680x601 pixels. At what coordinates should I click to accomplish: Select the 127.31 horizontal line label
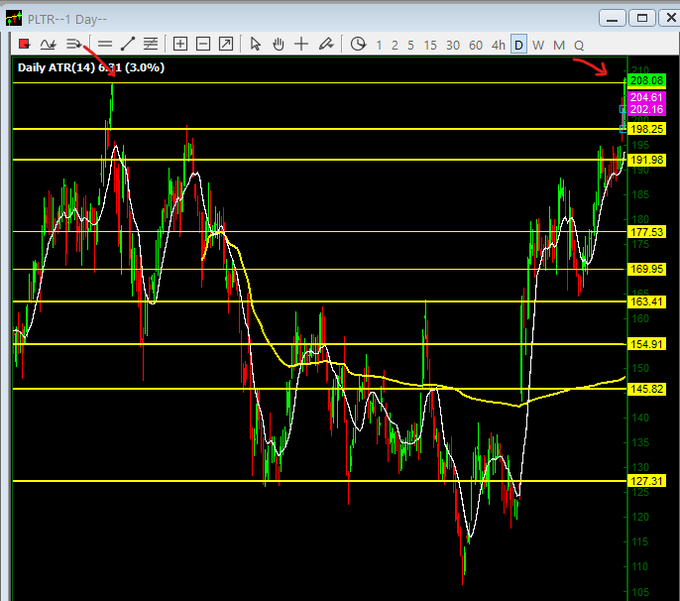647,481
